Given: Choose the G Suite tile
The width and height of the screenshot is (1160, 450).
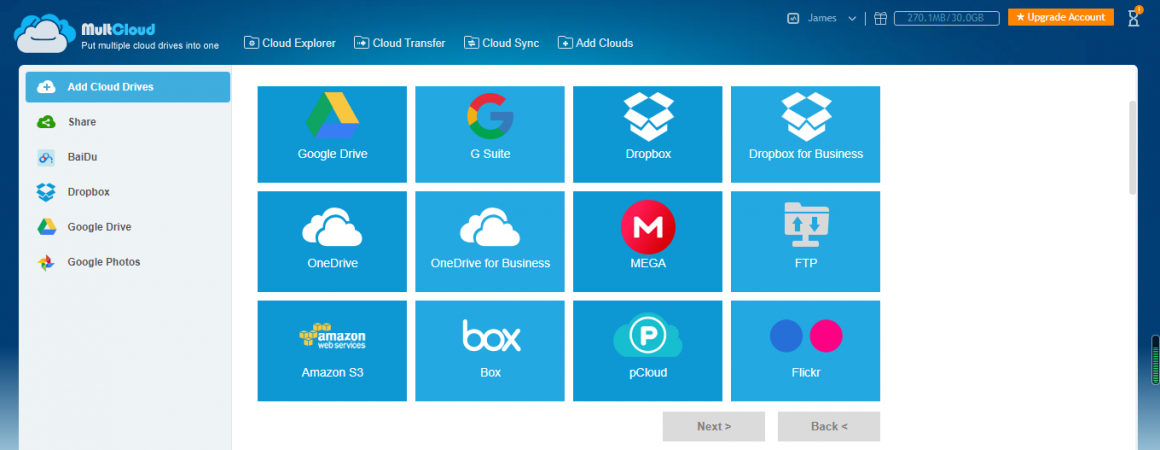Looking at the screenshot, I should click(x=490, y=134).
